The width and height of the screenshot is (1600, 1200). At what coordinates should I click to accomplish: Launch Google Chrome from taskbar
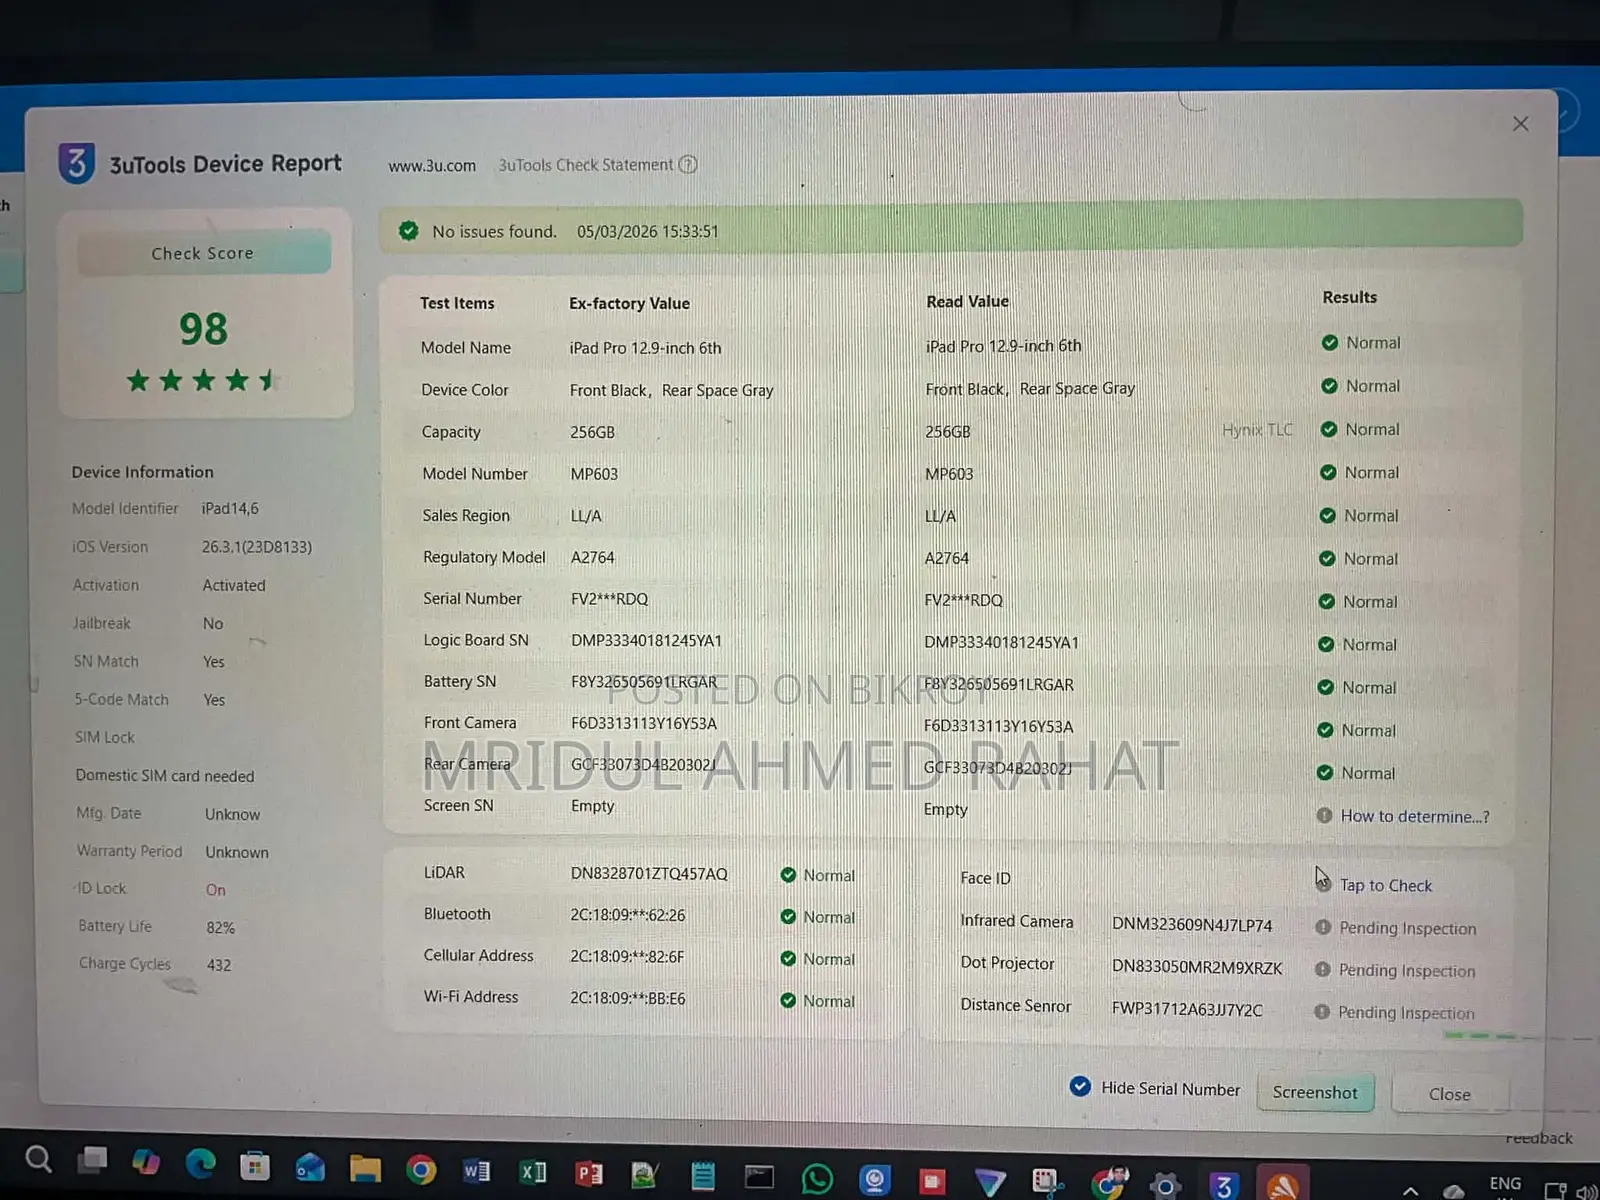421,1170
